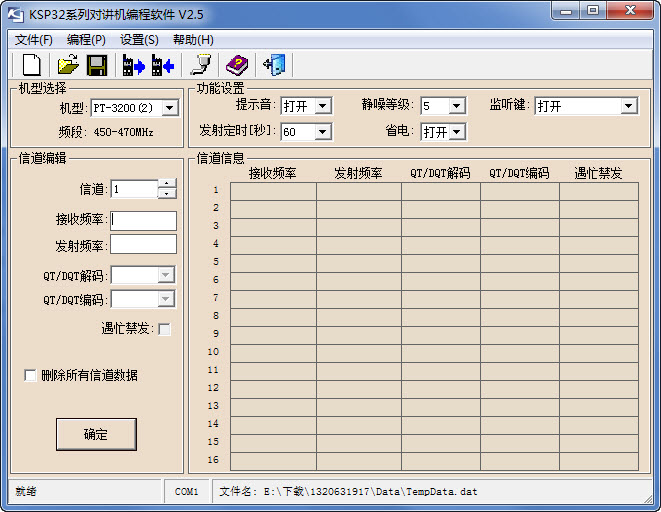This screenshot has width=661, height=512.
Task: Click the 确定 button
Action: point(96,434)
